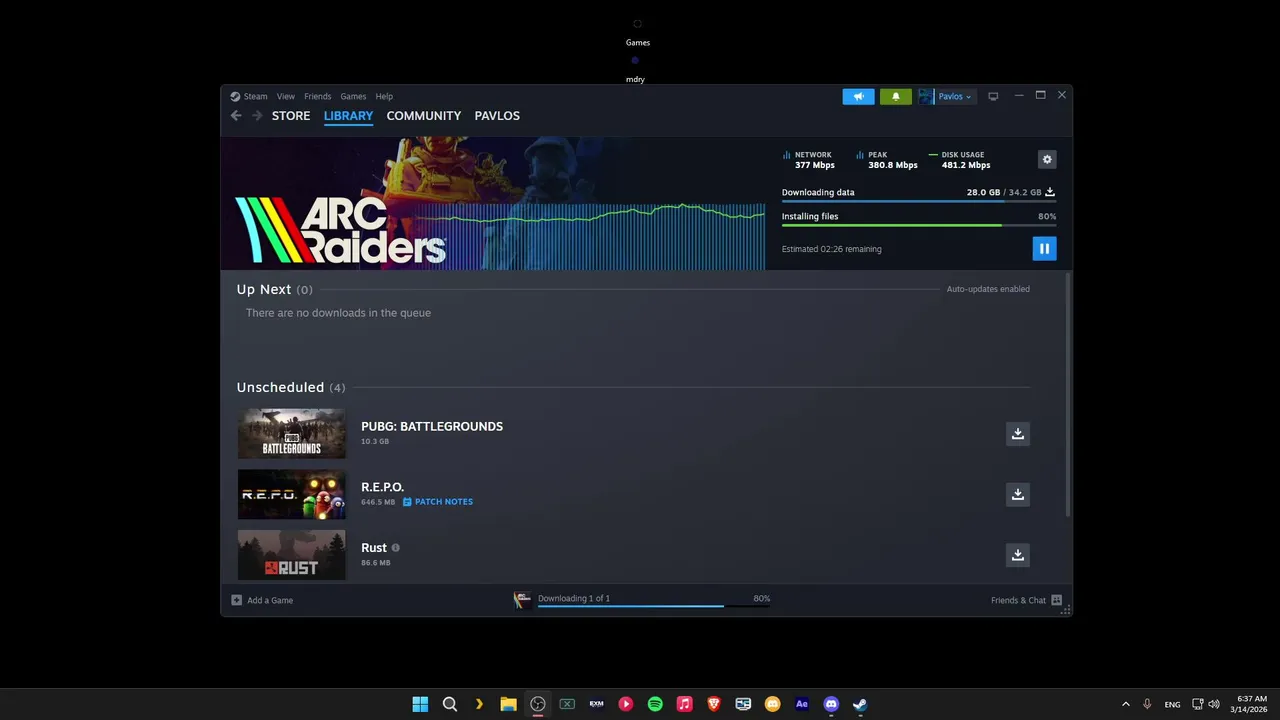
Task: Click the Disk Usage 481.2 Mbps stat
Action: coord(960,160)
